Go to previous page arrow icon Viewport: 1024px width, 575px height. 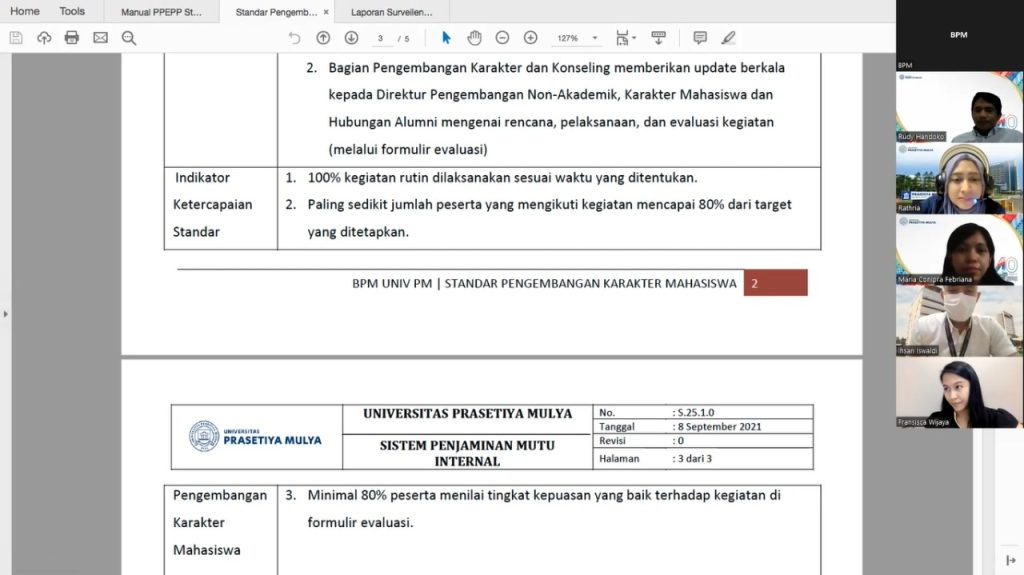point(323,38)
